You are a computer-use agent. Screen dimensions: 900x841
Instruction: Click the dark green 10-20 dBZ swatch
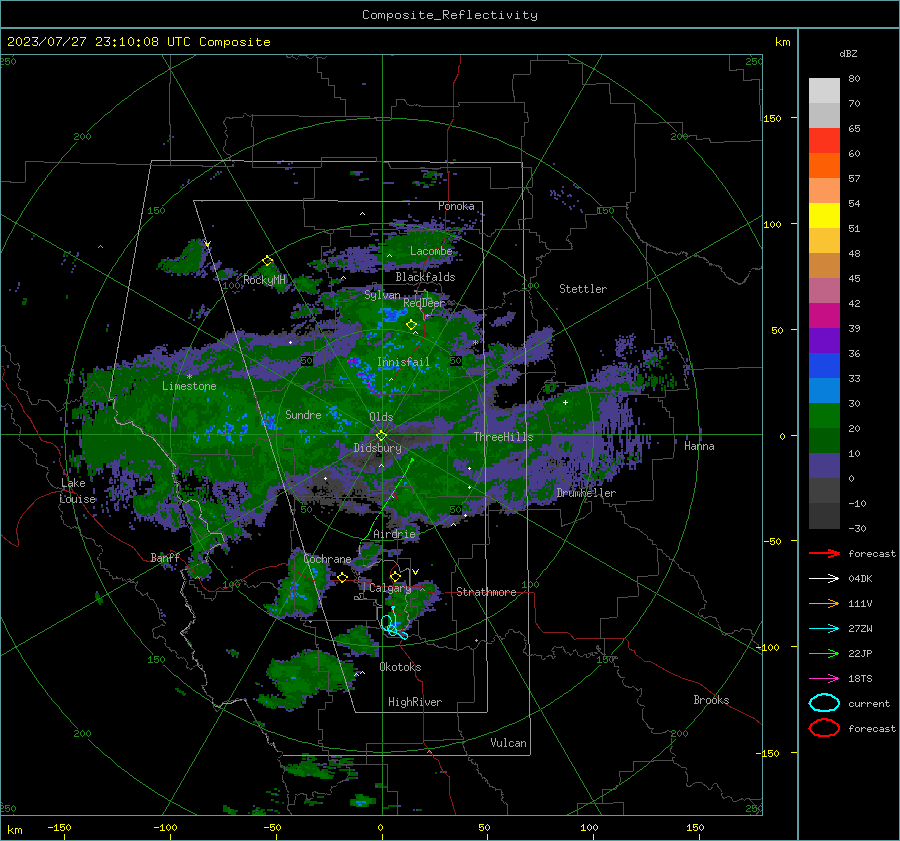click(824, 441)
